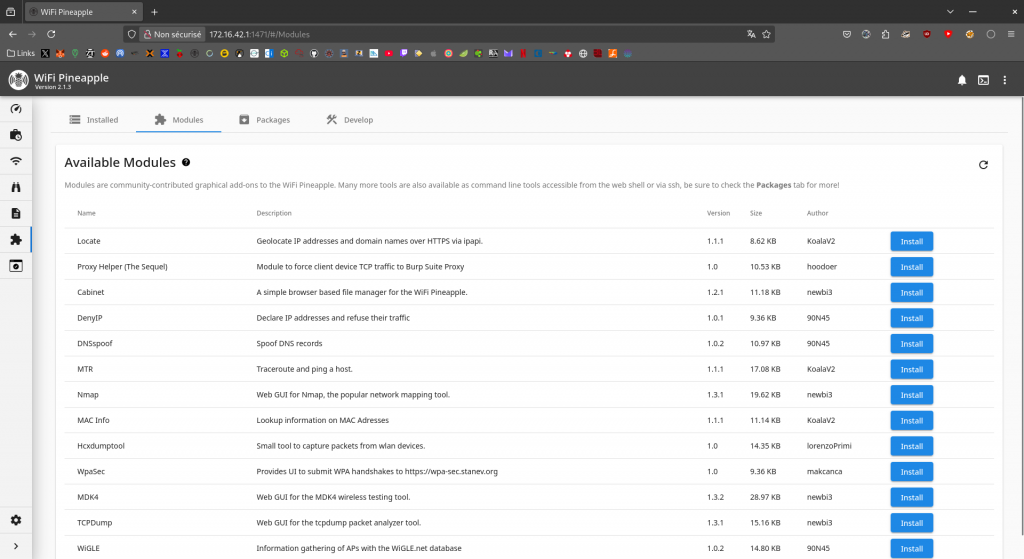Install the MTR module
1024x559 pixels.
(912, 370)
